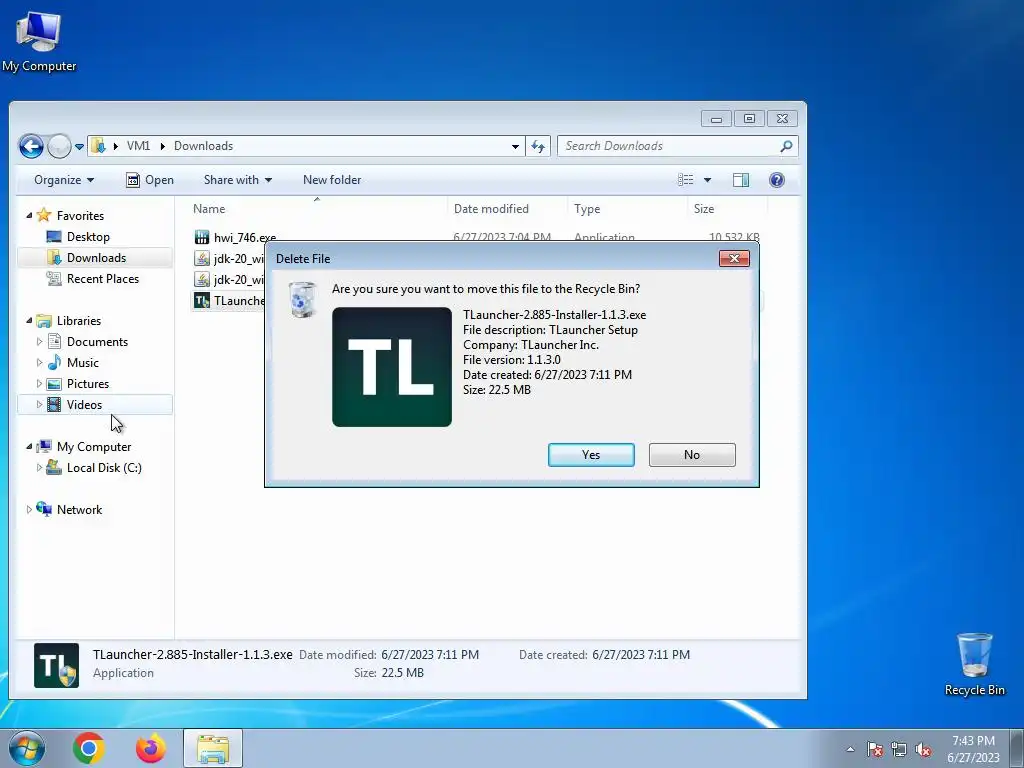
Task: Open the Share with menu
Action: click(238, 180)
